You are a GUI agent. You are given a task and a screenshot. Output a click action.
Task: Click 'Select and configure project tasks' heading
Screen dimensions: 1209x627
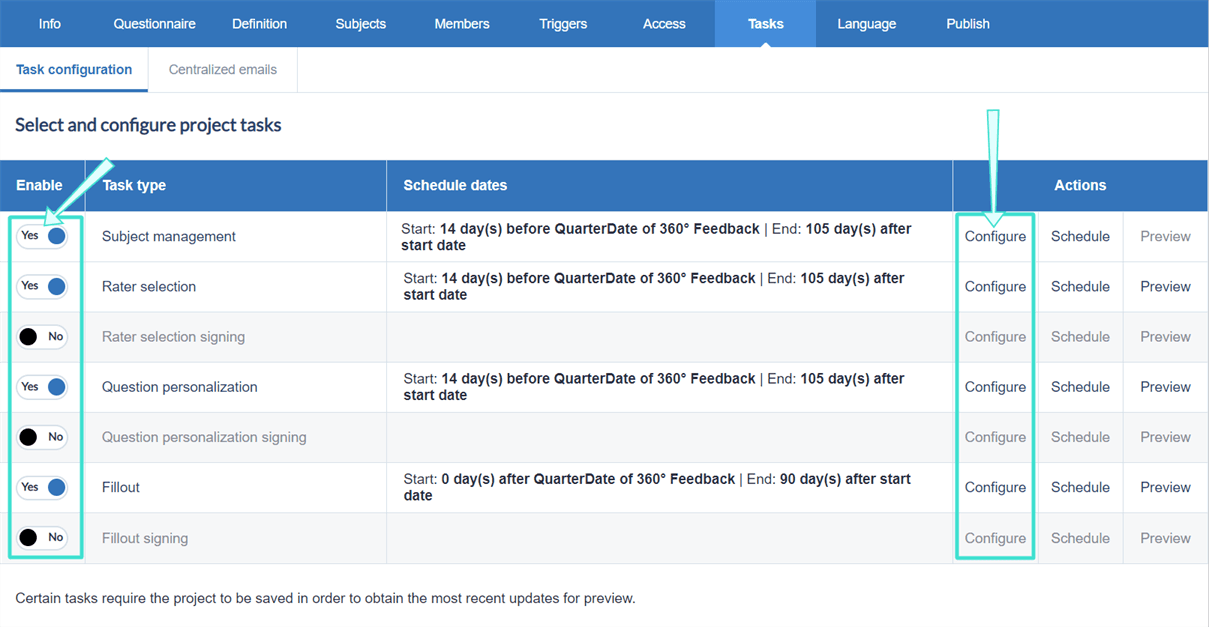coord(148,125)
